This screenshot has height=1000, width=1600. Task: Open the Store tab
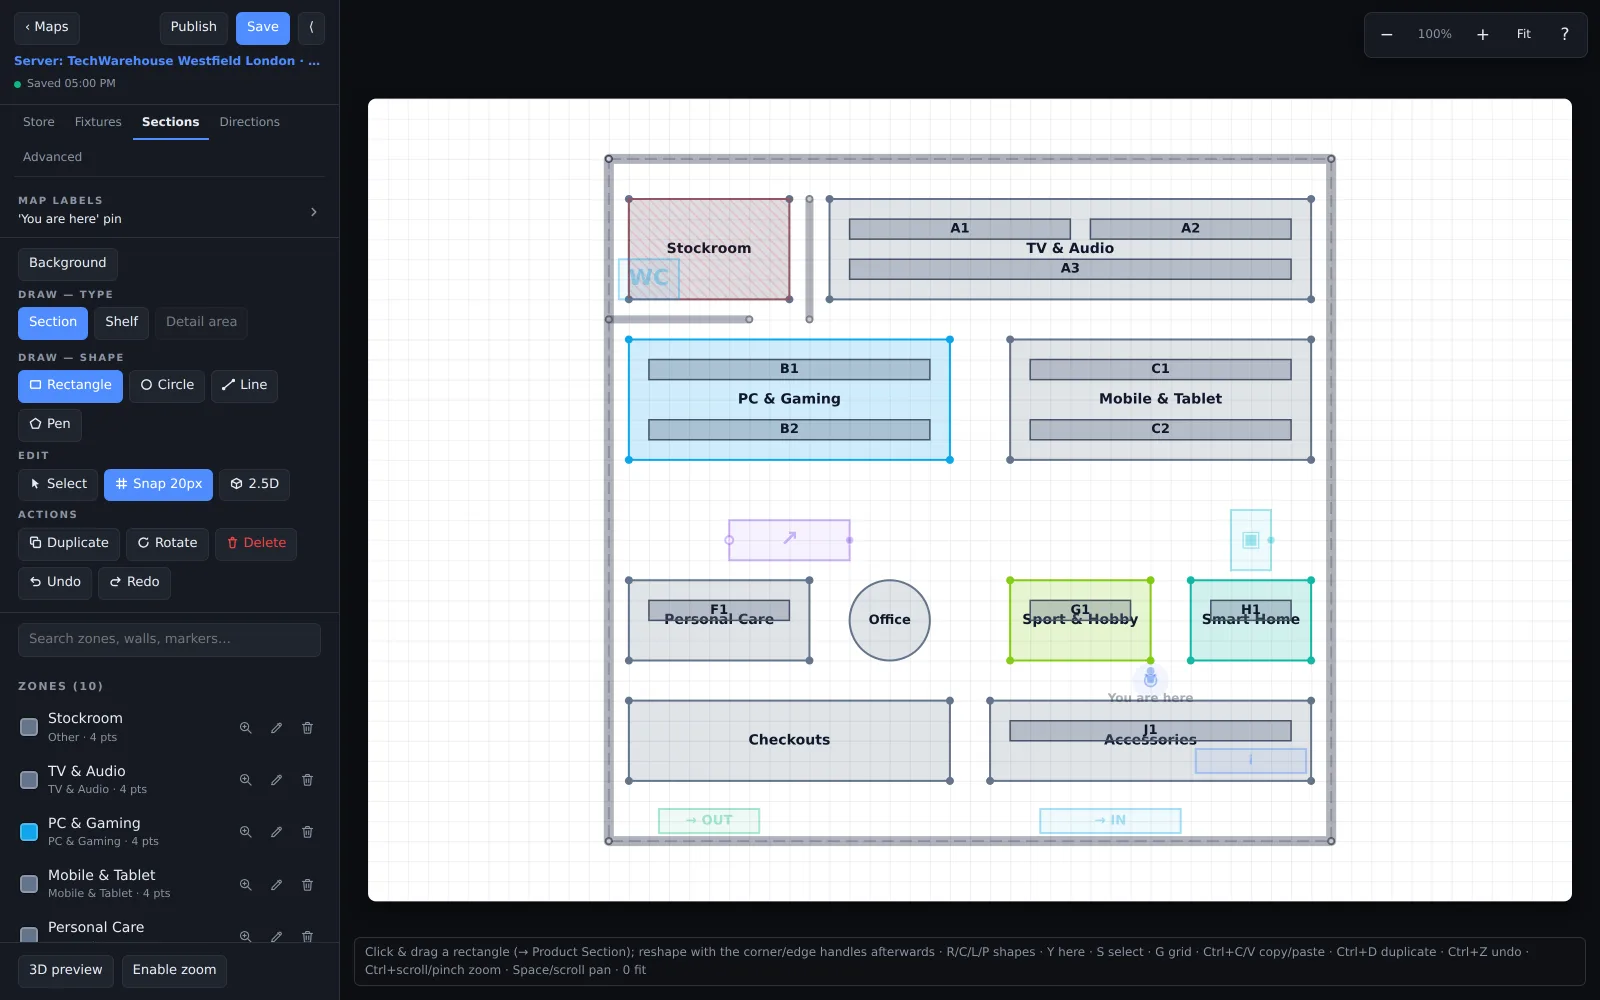click(39, 123)
